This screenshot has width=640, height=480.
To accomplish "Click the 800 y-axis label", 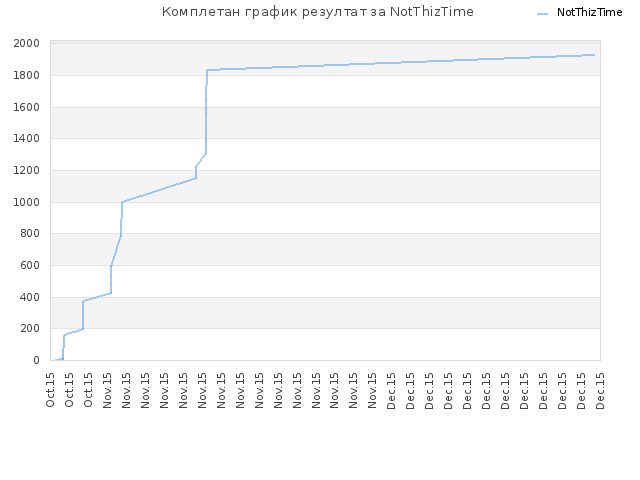I will [x=30, y=233].
